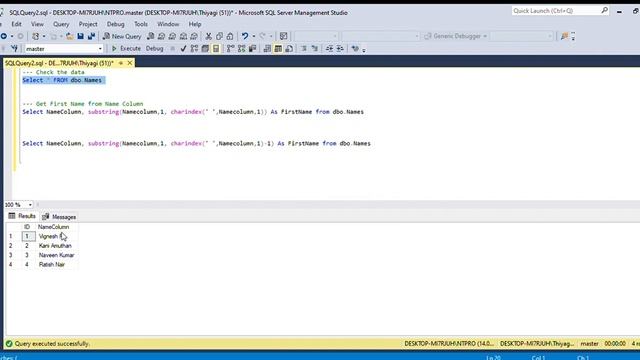The width and height of the screenshot is (640, 360).
Task: Click the Save All icon
Action: pyautogui.click(x=91, y=36)
